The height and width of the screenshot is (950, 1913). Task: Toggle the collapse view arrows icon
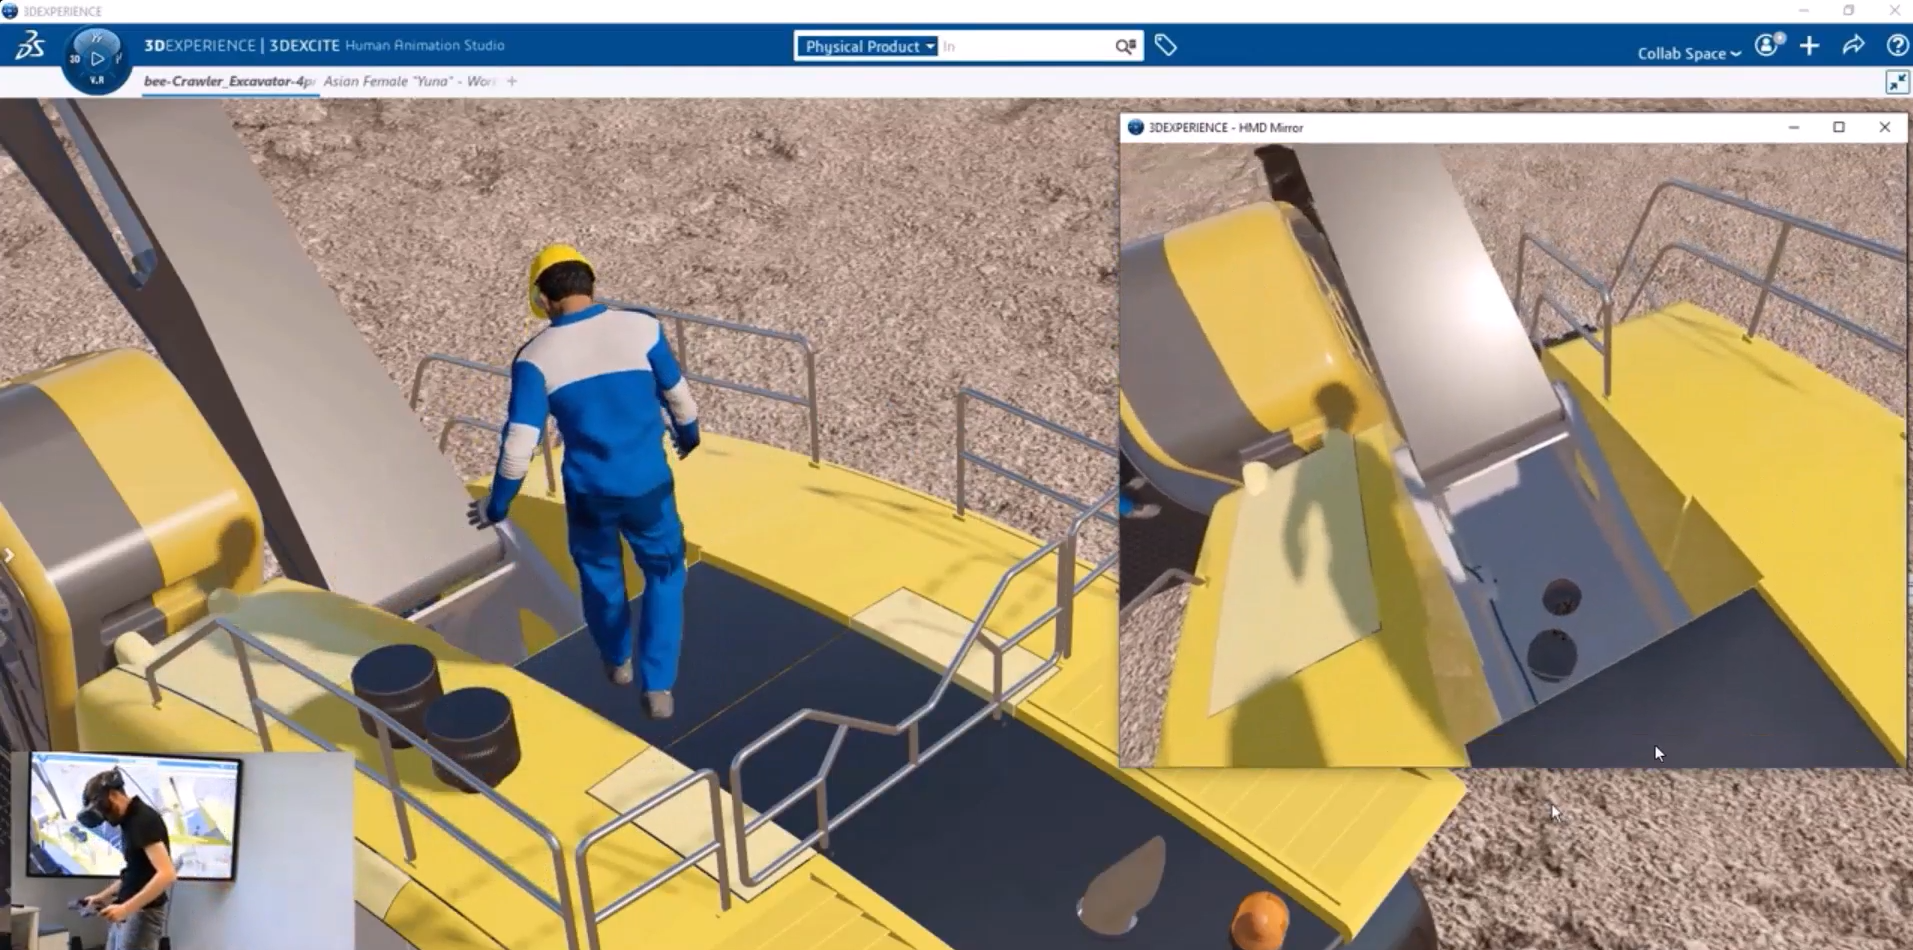pyautogui.click(x=1896, y=82)
